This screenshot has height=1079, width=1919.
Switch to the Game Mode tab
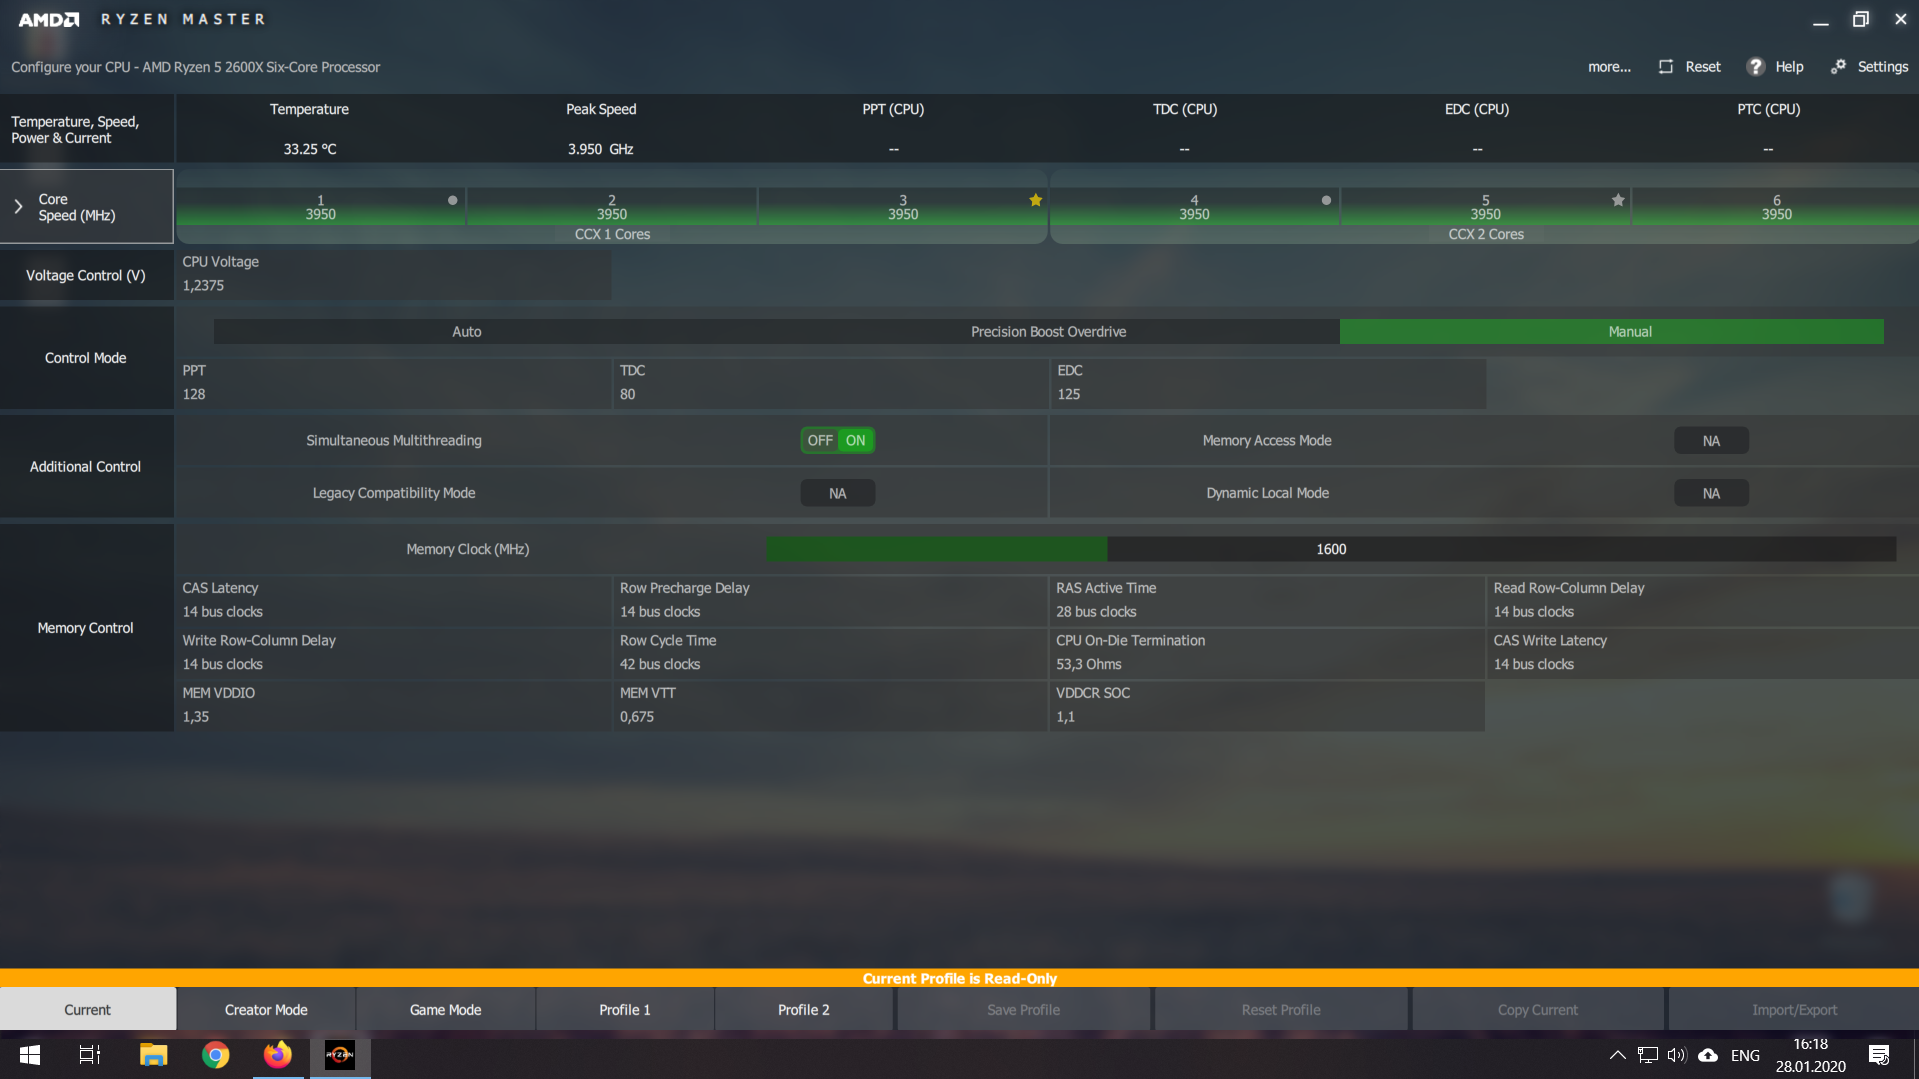(x=446, y=1010)
